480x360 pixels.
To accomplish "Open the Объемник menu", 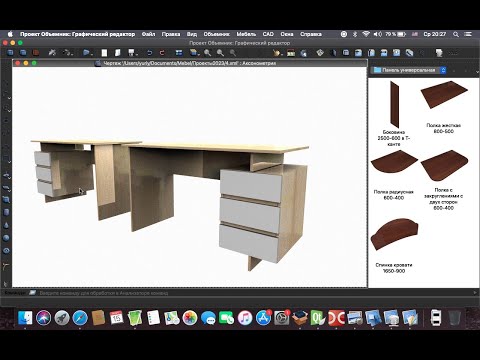I will pos(216,34).
